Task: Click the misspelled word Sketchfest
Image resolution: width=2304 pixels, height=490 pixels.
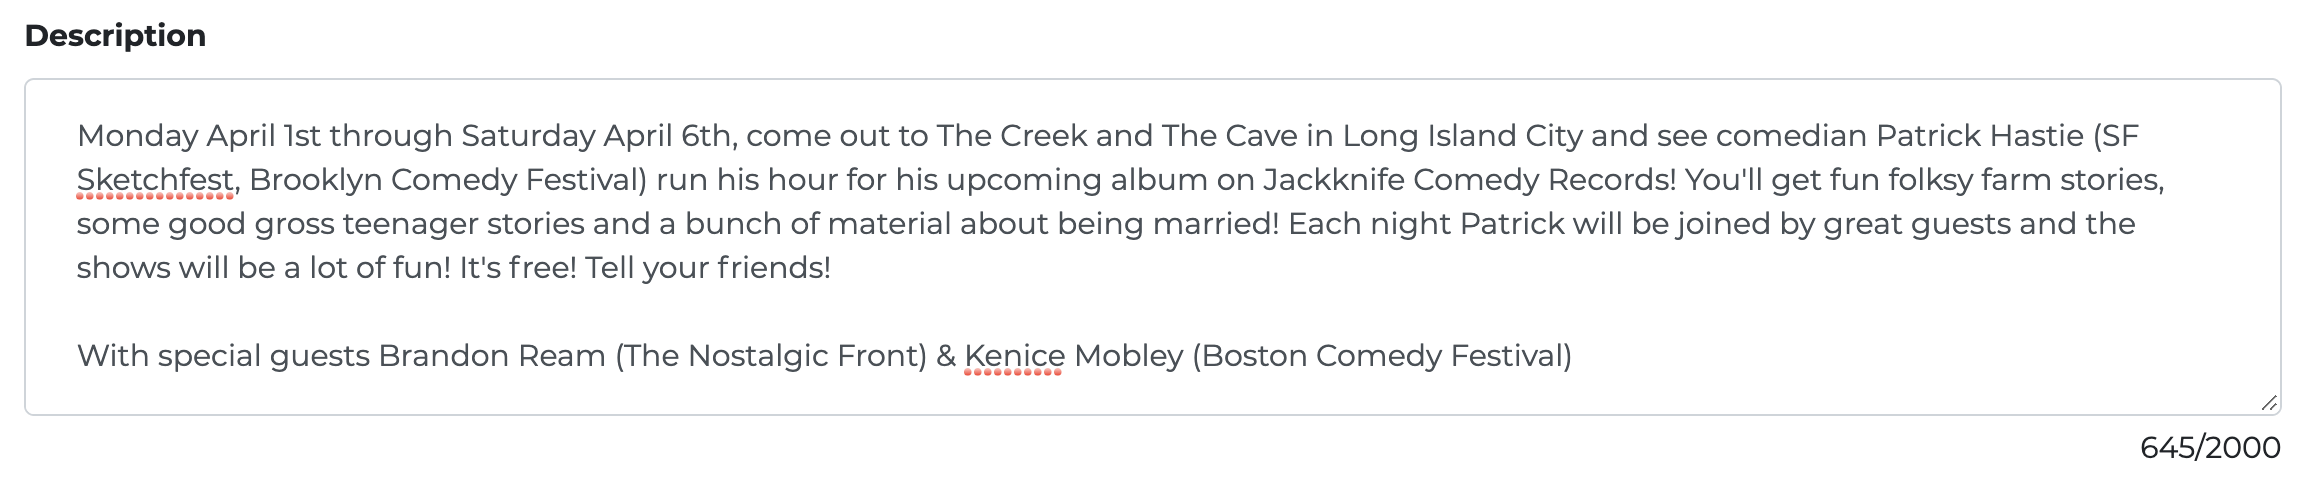Action: [155, 180]
